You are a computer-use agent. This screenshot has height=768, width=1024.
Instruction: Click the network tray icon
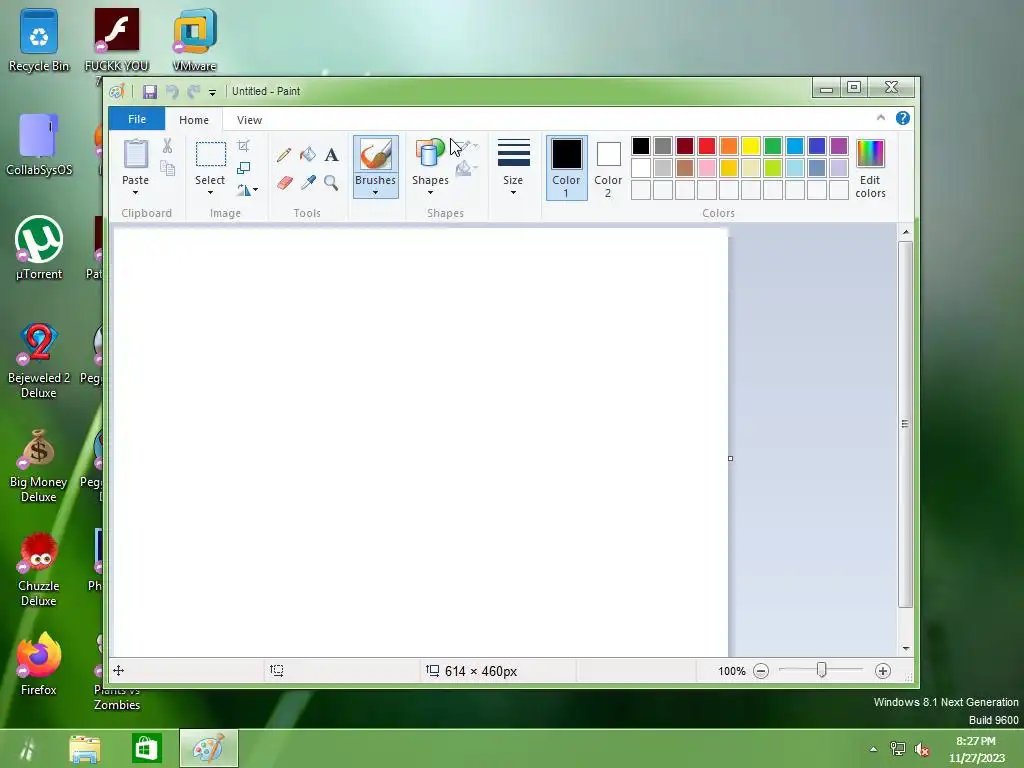point(898,749)
